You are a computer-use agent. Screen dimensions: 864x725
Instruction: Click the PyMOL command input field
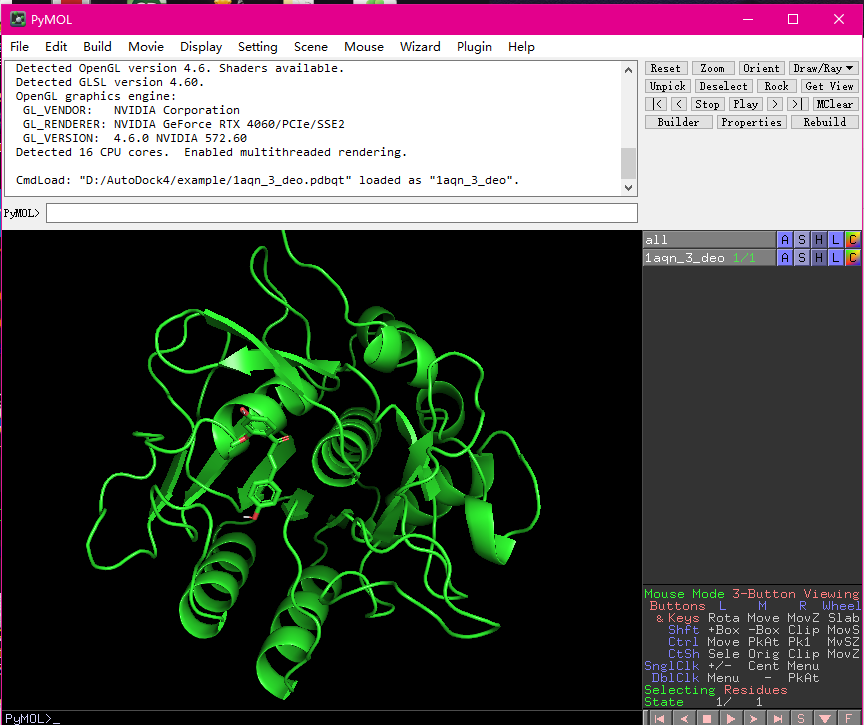(341, 213)
